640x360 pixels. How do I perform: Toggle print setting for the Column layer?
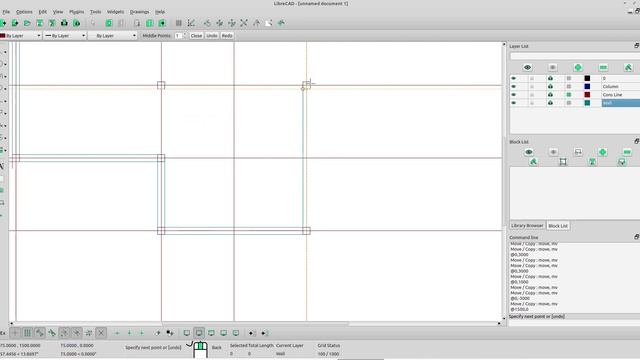[x=550, y=87]
